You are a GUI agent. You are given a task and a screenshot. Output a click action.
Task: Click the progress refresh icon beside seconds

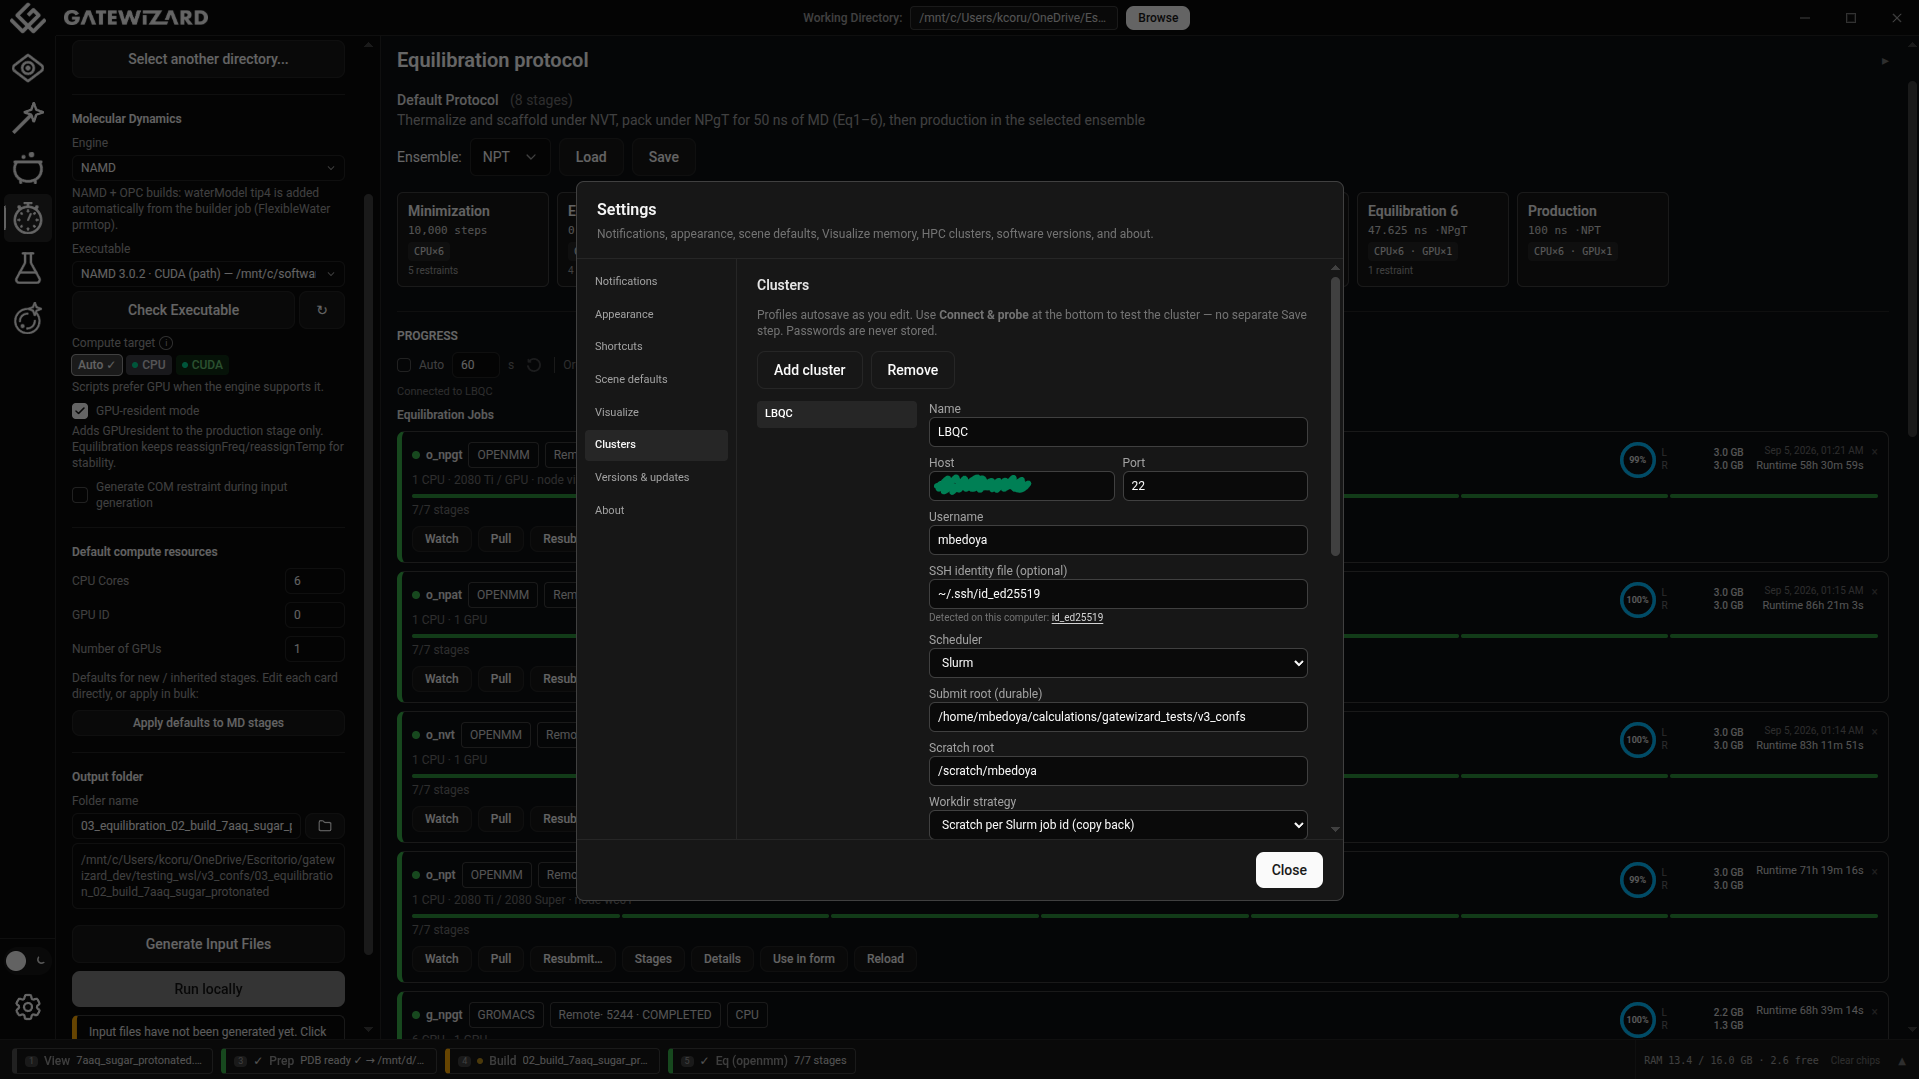pos(534,365)
